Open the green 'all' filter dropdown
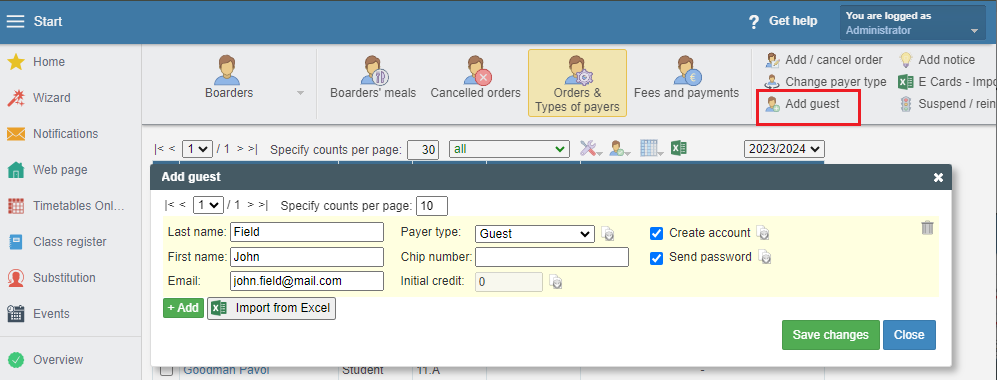The image size is (997, 380). pyautogui.click(x=509, y=149)
